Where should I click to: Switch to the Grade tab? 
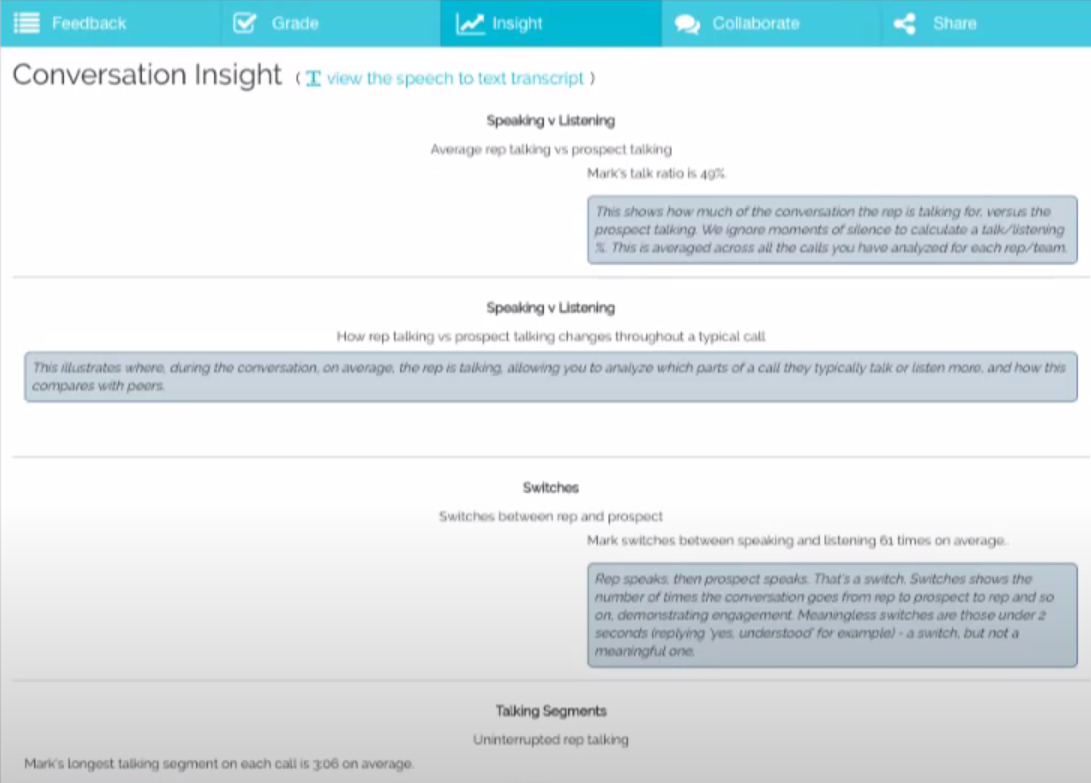[x=331, y=23]
